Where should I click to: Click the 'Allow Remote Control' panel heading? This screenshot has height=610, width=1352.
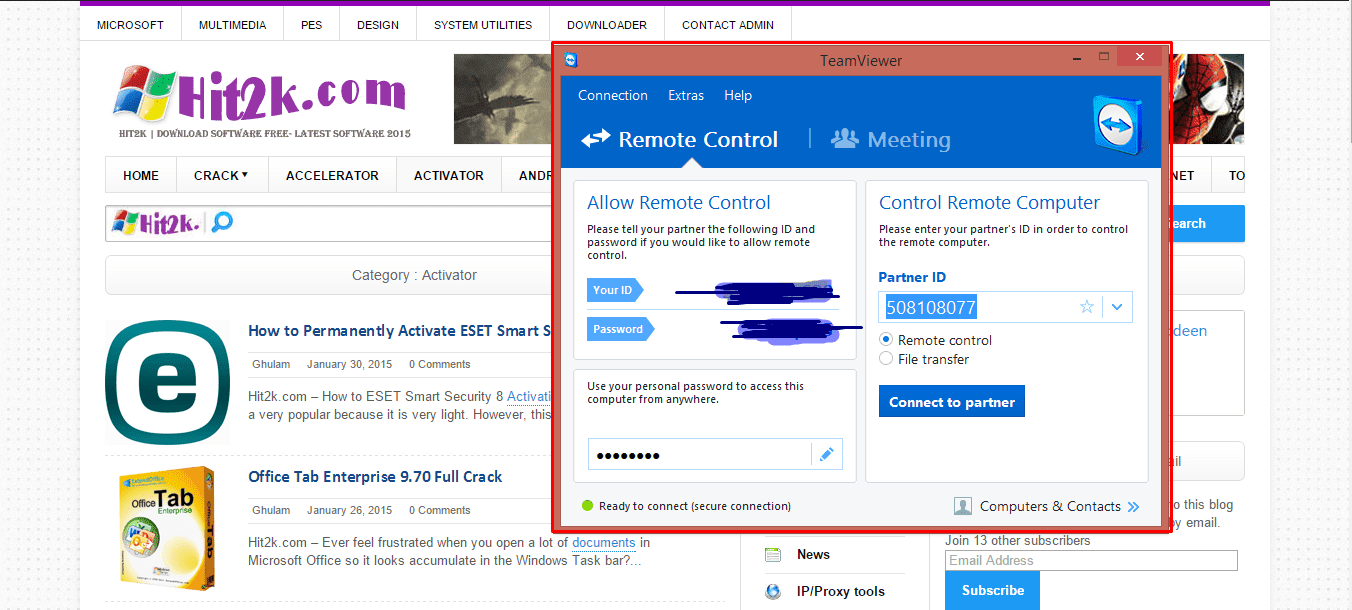679,203
